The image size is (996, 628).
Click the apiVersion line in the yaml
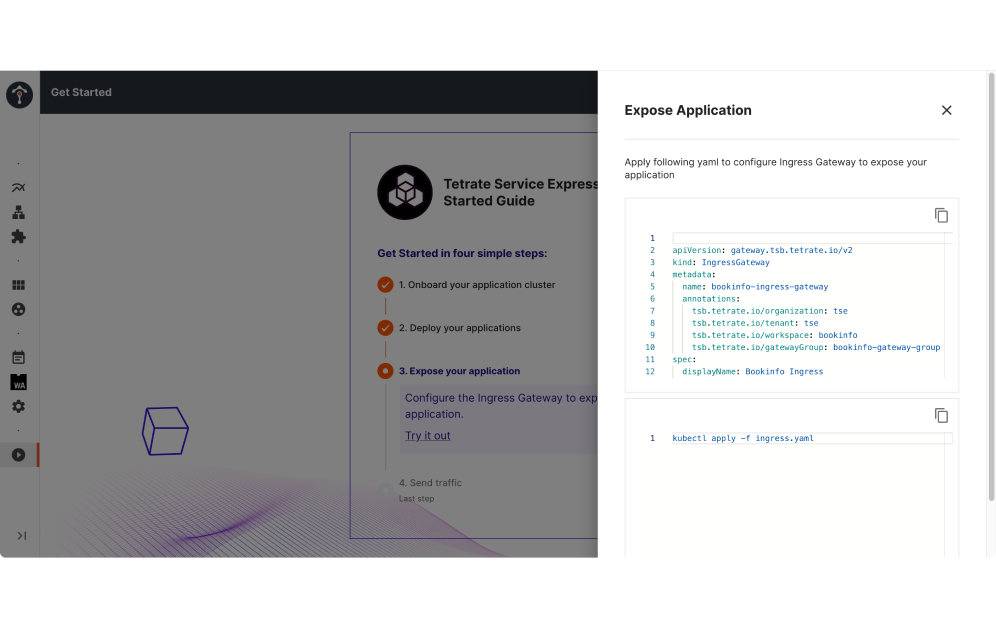(x=762, y=250)
